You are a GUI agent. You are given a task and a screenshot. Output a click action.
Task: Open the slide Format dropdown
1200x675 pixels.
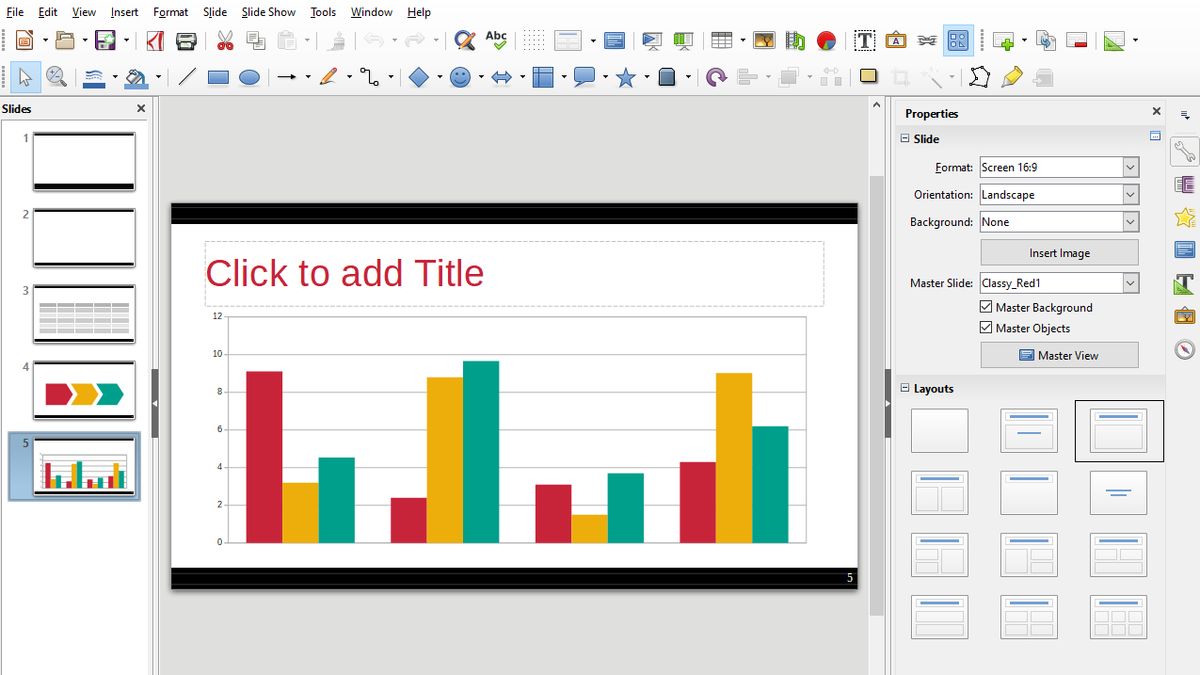tap(1130, 167)
